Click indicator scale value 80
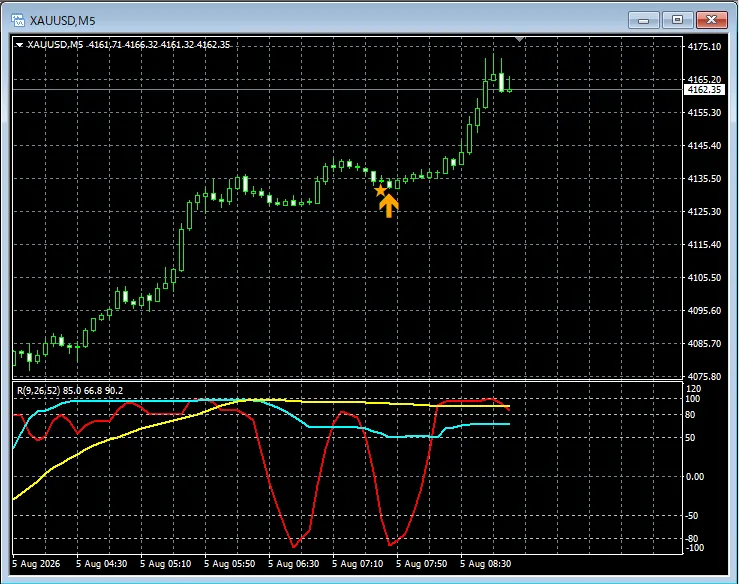 (x=690, y=415)
